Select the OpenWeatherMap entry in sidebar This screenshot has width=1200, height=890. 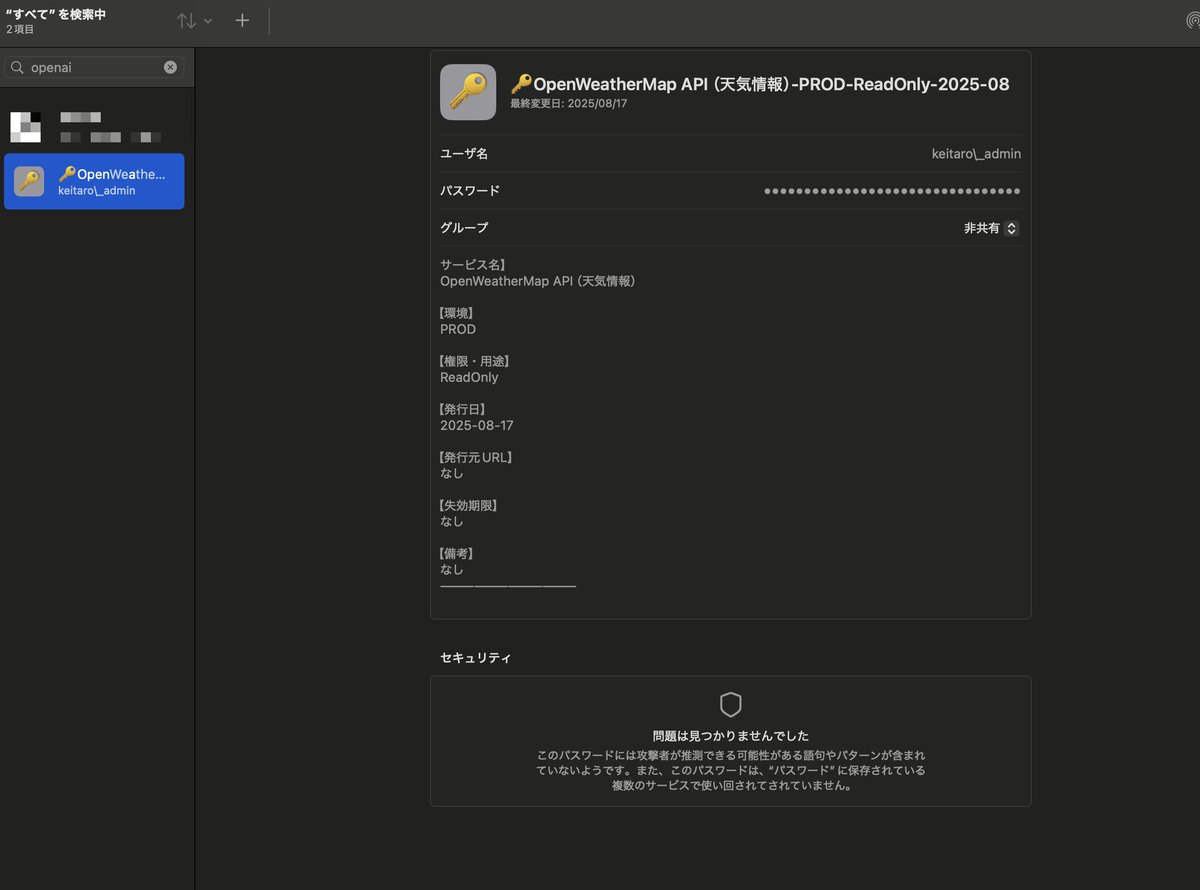point(94,181)
